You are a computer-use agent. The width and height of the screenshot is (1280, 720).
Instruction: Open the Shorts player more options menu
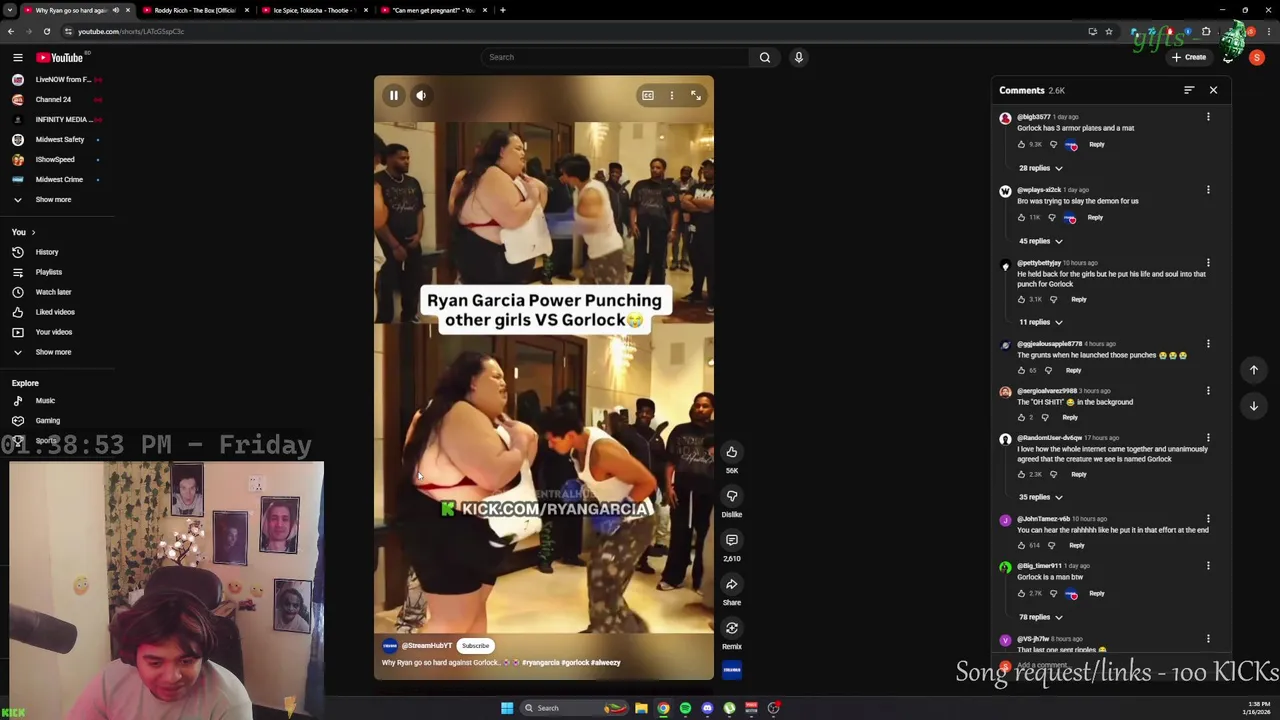672,95
